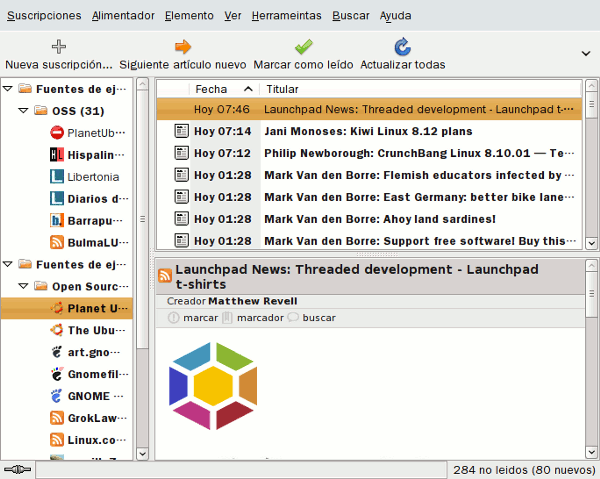Open the toolbar overflow chevron

(585, 53)
